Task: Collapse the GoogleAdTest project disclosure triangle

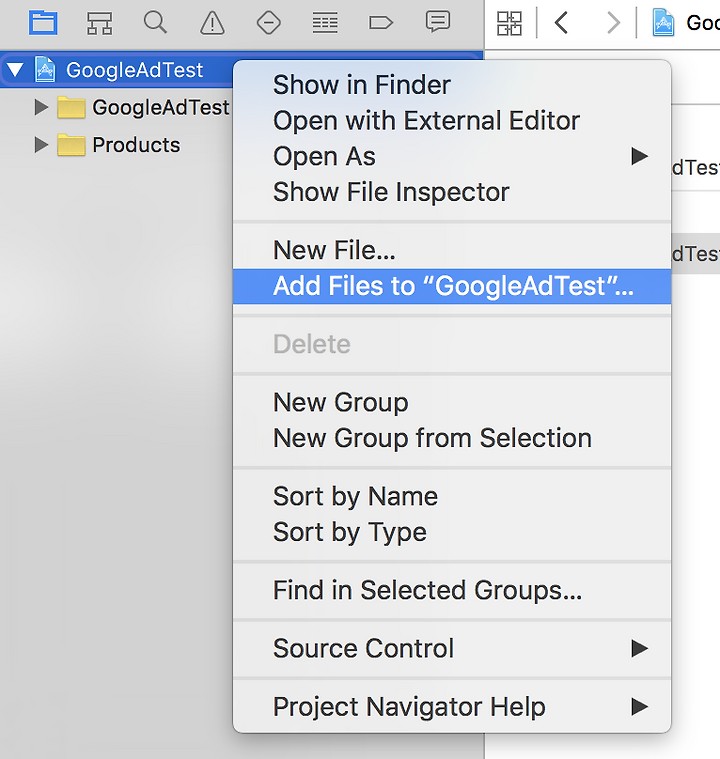Action: click(x=15, y=70)
